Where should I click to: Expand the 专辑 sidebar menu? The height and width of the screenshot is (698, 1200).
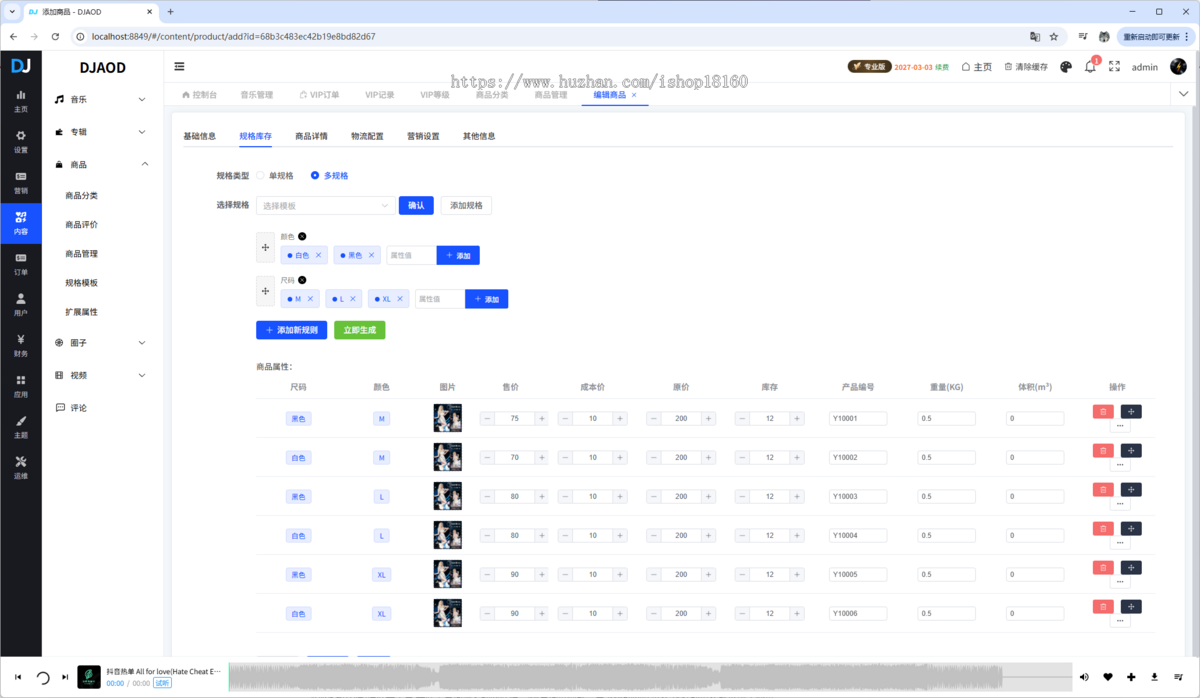[102, 132]
